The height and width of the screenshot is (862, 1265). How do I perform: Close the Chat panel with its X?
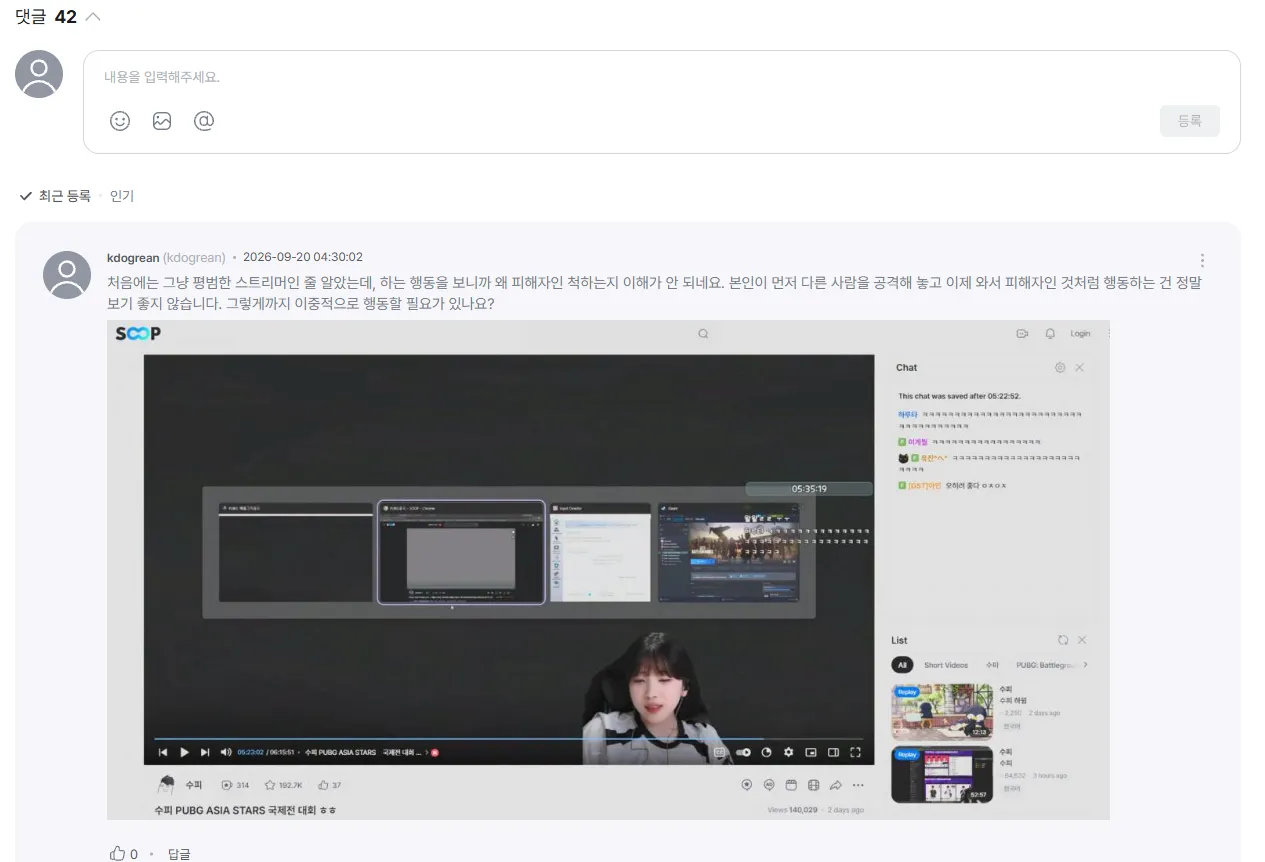(1079, 368)
